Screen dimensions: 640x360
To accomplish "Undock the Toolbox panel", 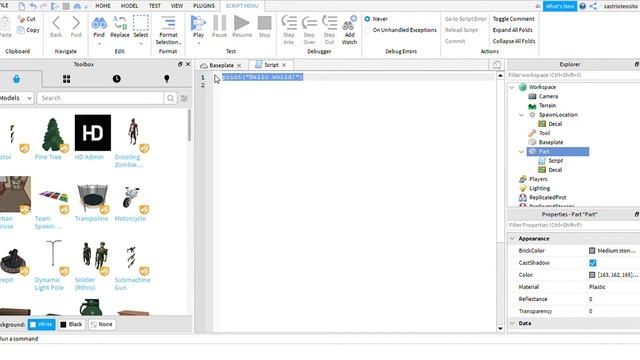I will click(180, 64).
